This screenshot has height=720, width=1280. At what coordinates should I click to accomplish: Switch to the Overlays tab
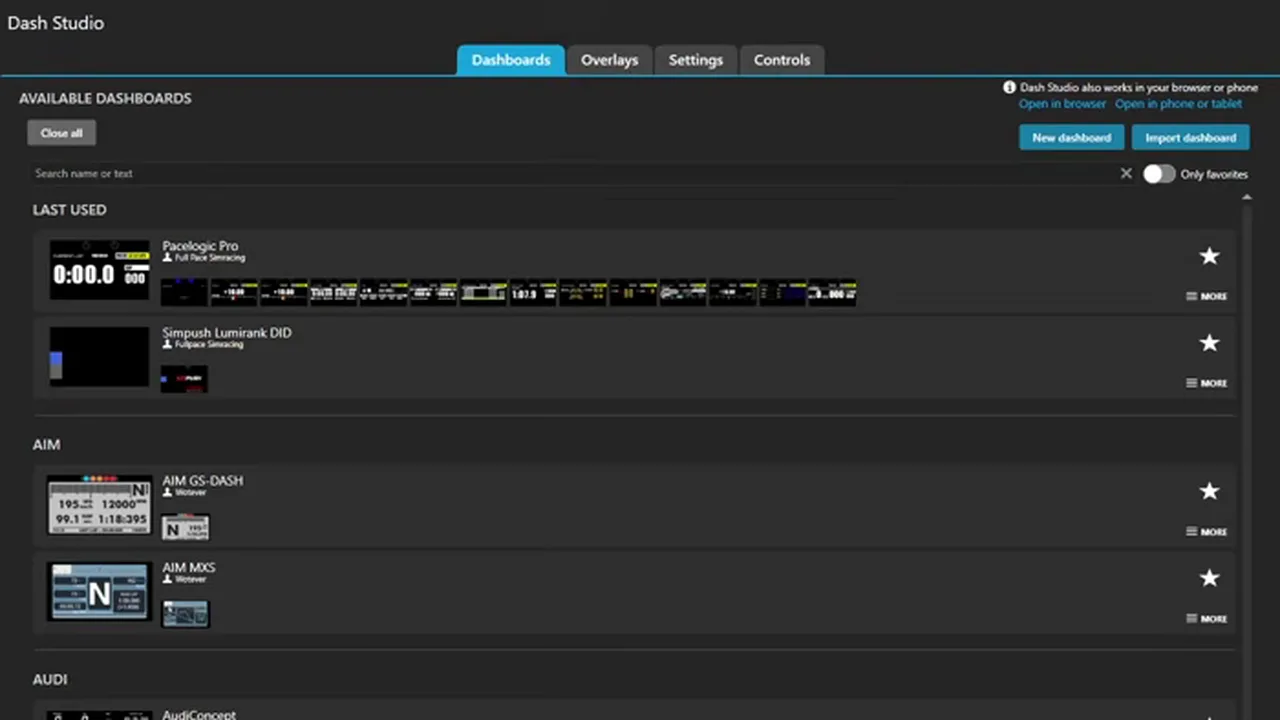tap(609, 60)
